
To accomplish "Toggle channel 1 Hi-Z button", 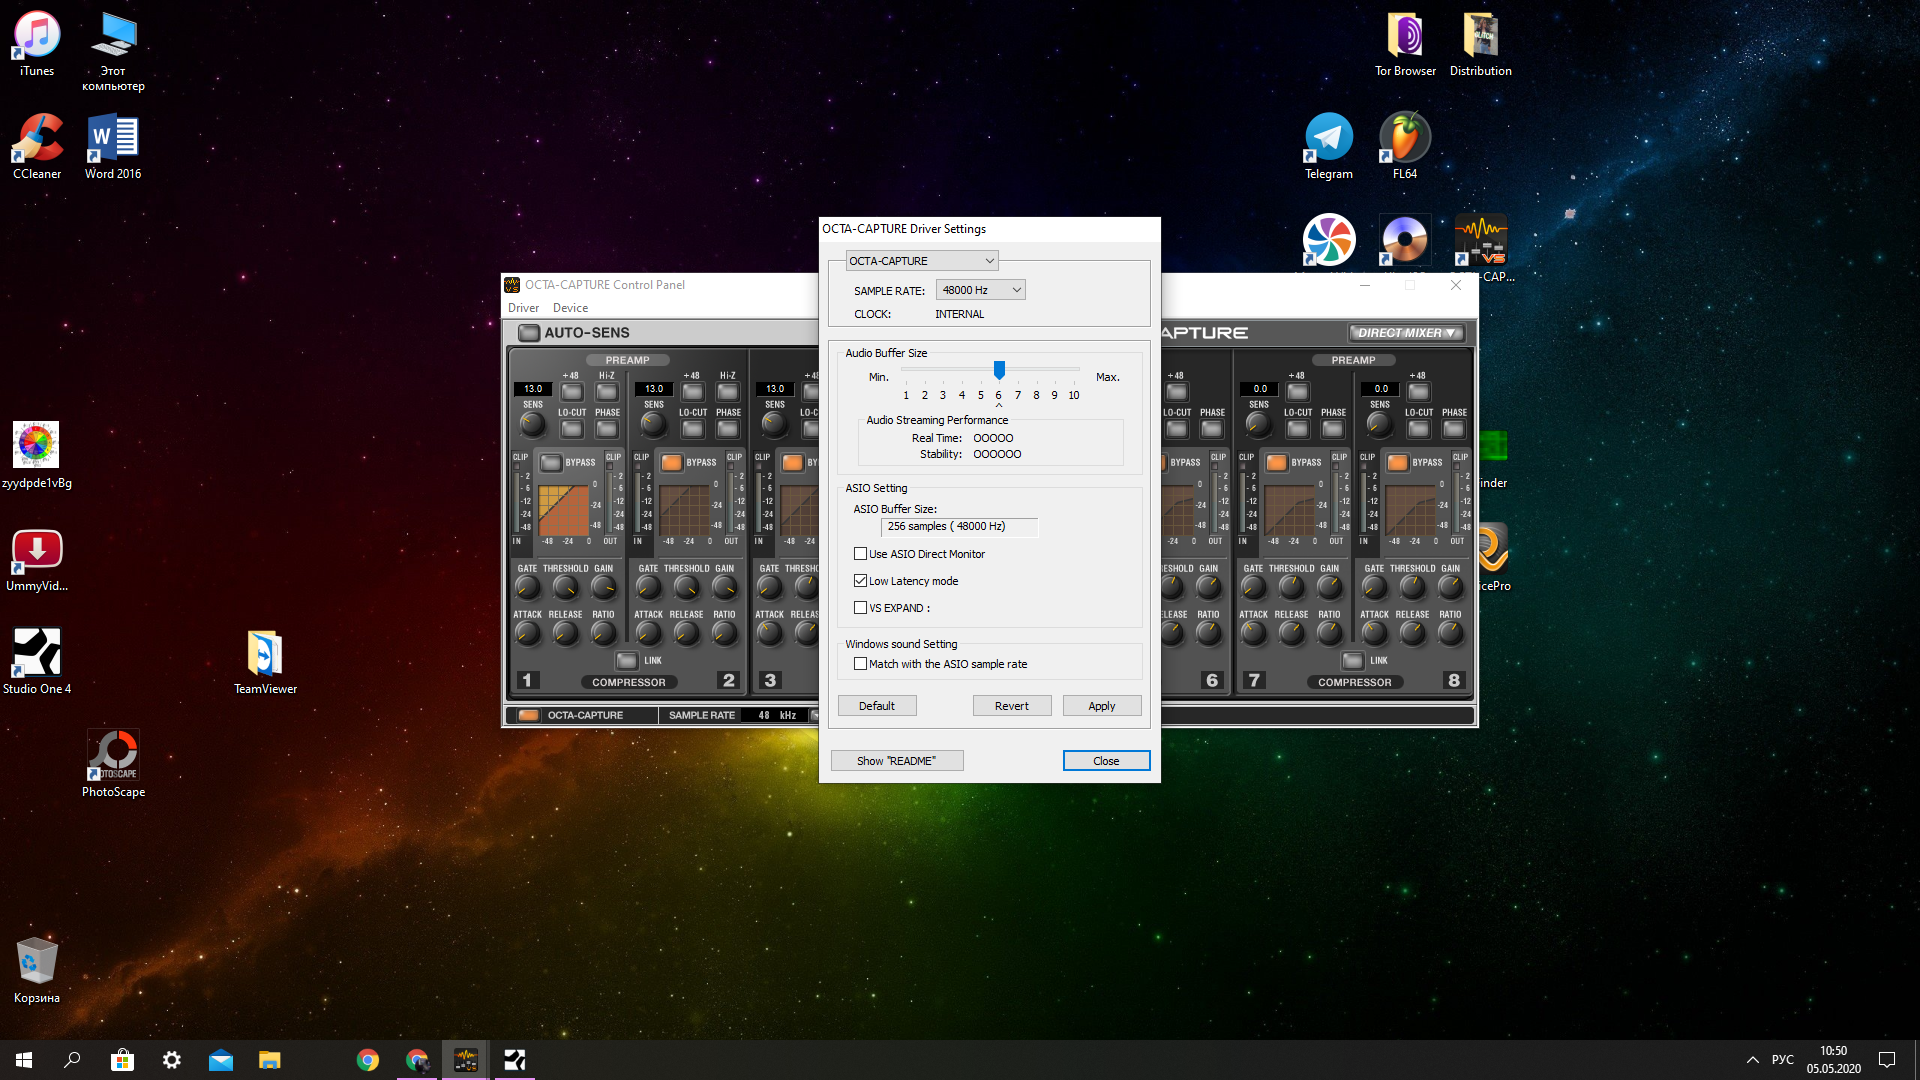I will coord(607,392).
